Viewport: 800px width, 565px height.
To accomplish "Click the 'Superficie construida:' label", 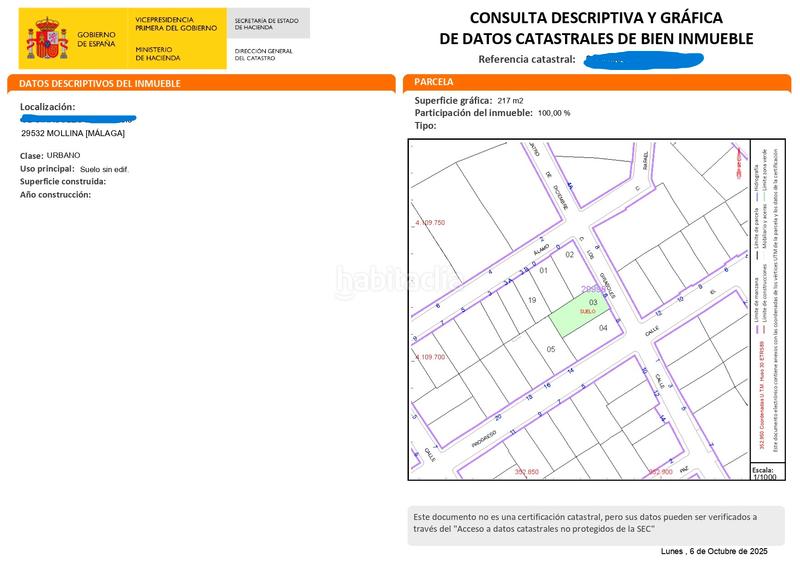I will 63,182.
